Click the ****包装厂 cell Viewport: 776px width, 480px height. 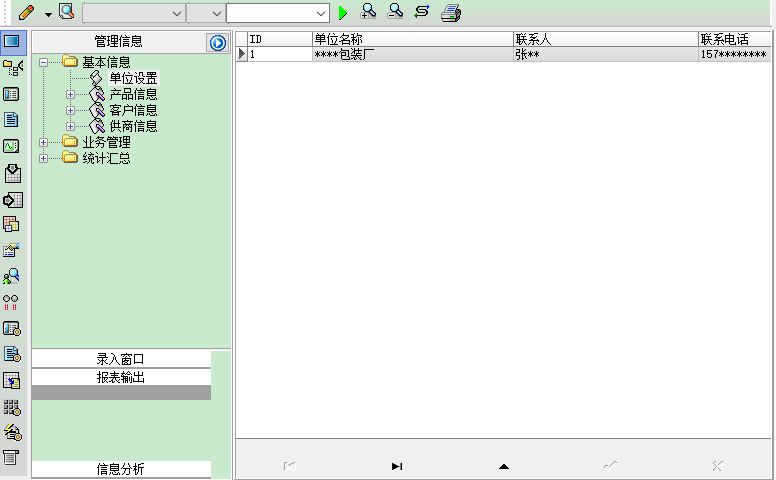click(x=413, y=54)
